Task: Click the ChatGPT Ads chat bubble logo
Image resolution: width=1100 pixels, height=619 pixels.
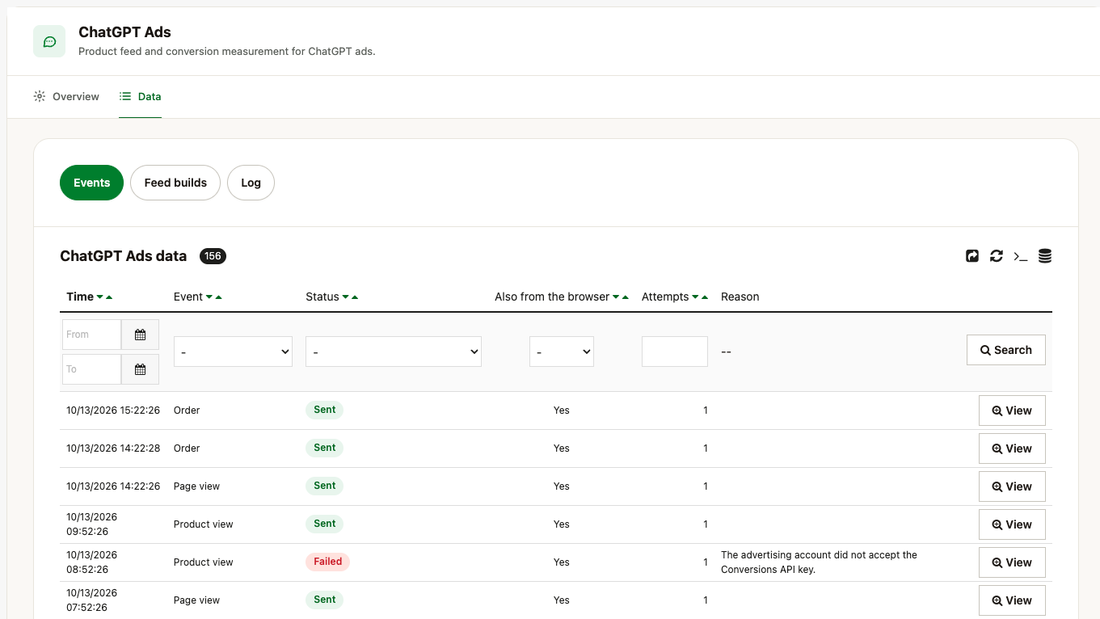Action: (49, 41)
